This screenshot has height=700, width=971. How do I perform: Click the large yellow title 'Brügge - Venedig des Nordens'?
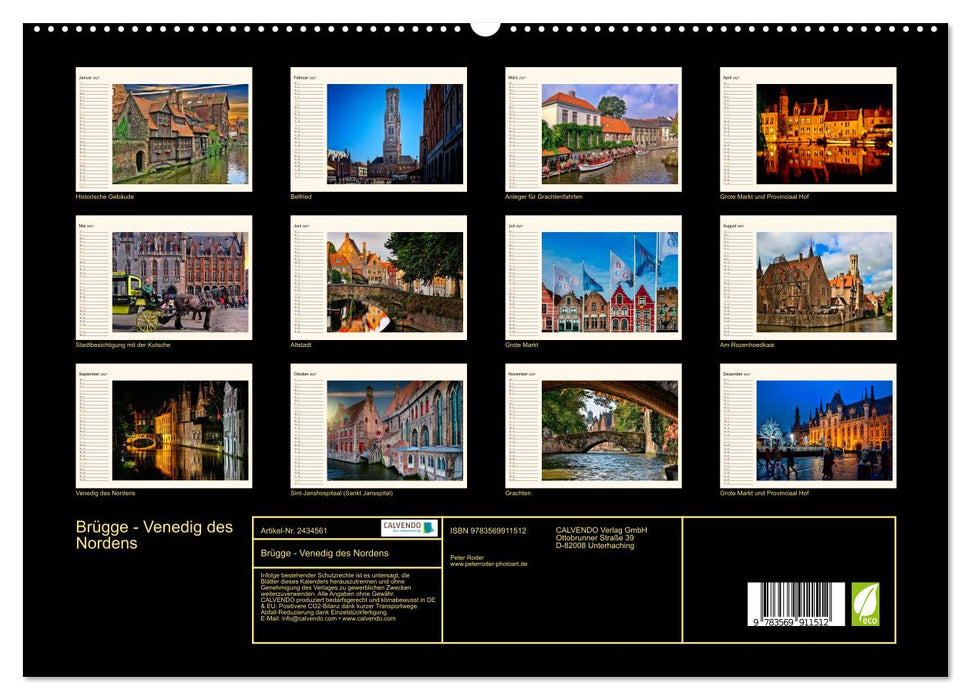(154, 535)
